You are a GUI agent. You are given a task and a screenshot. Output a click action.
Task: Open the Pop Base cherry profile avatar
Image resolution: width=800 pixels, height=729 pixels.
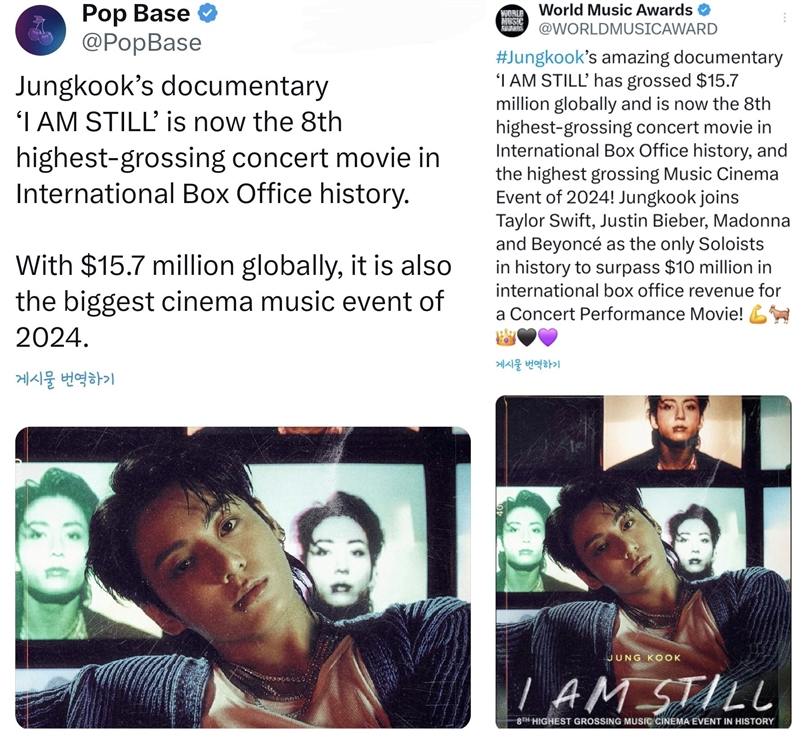click(x=40, y=30)
